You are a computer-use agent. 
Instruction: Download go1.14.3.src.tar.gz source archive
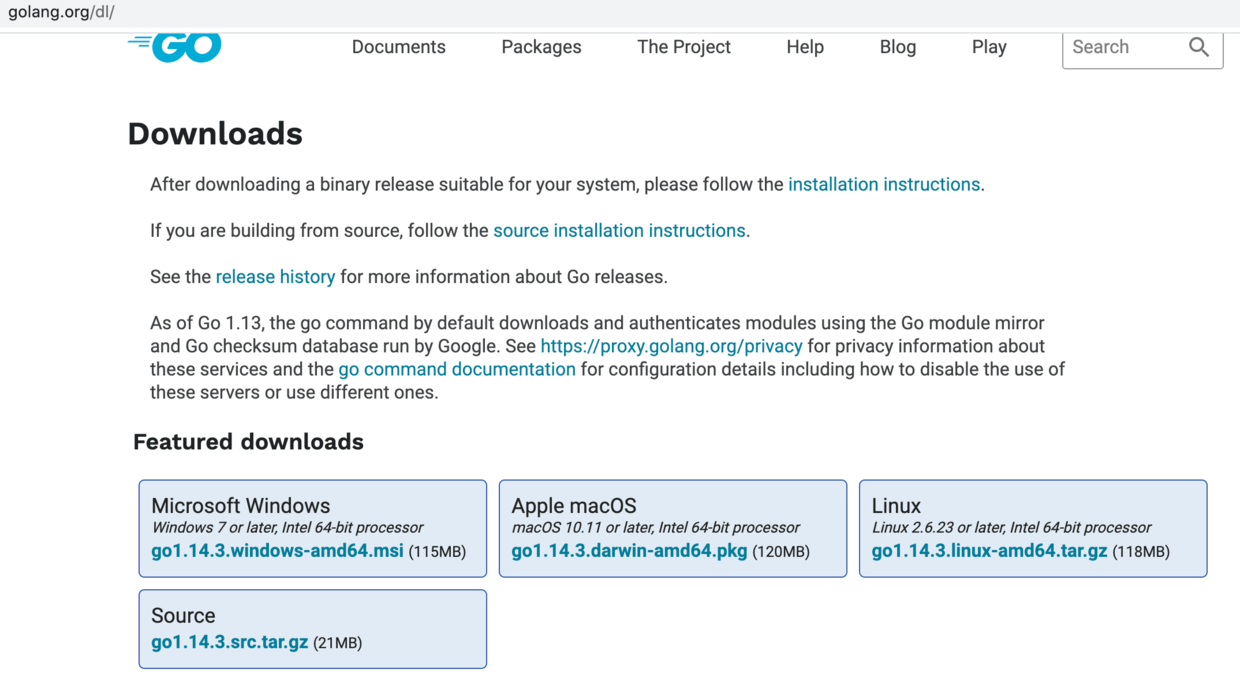click(x=229, y=642)
